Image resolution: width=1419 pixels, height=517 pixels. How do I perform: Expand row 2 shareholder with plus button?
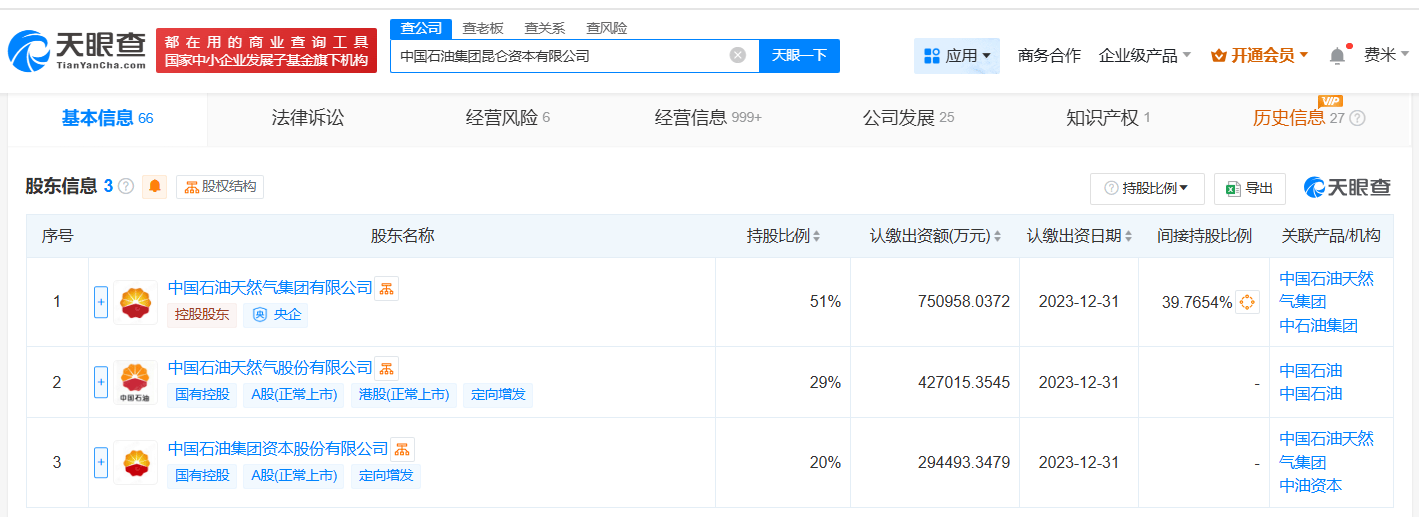coord(100,382)
